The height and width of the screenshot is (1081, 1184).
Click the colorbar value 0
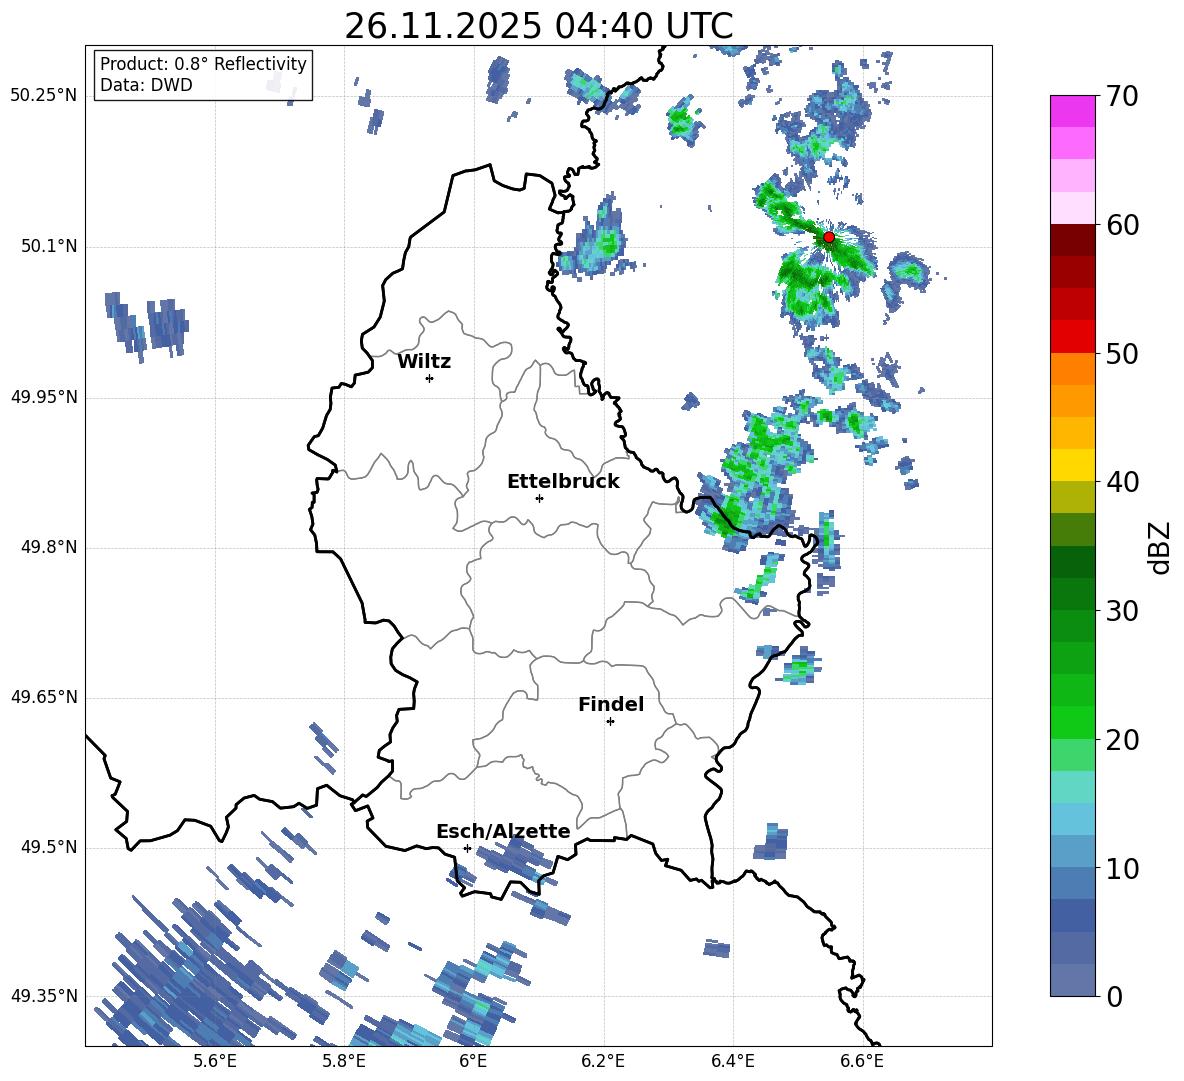coord(1114,996)
